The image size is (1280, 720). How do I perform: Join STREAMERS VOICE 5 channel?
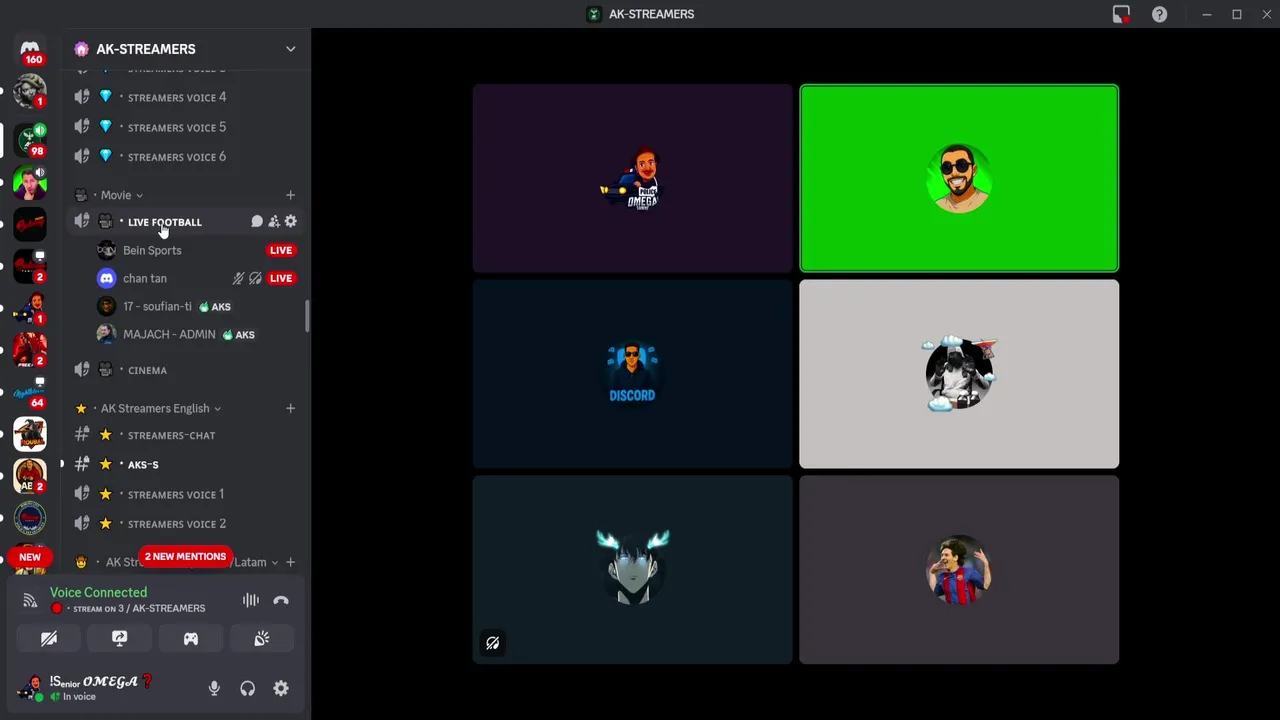point(184,127)
